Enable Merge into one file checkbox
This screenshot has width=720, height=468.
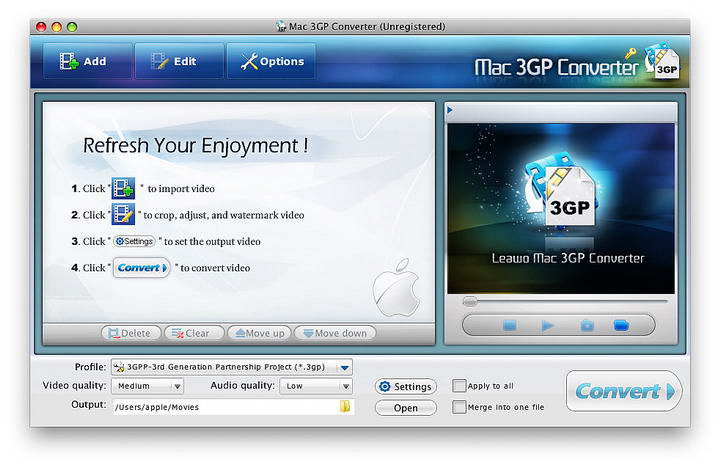[x=459, y=407]
